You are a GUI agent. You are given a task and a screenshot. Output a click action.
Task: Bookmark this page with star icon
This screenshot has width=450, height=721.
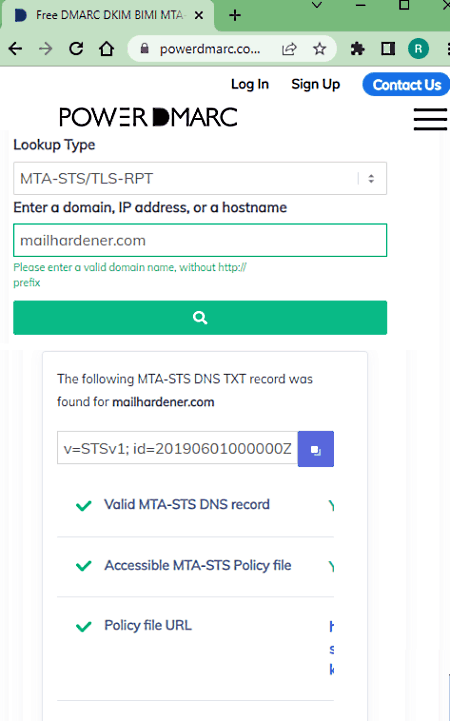pyautogui.click(x=319, y=49)
